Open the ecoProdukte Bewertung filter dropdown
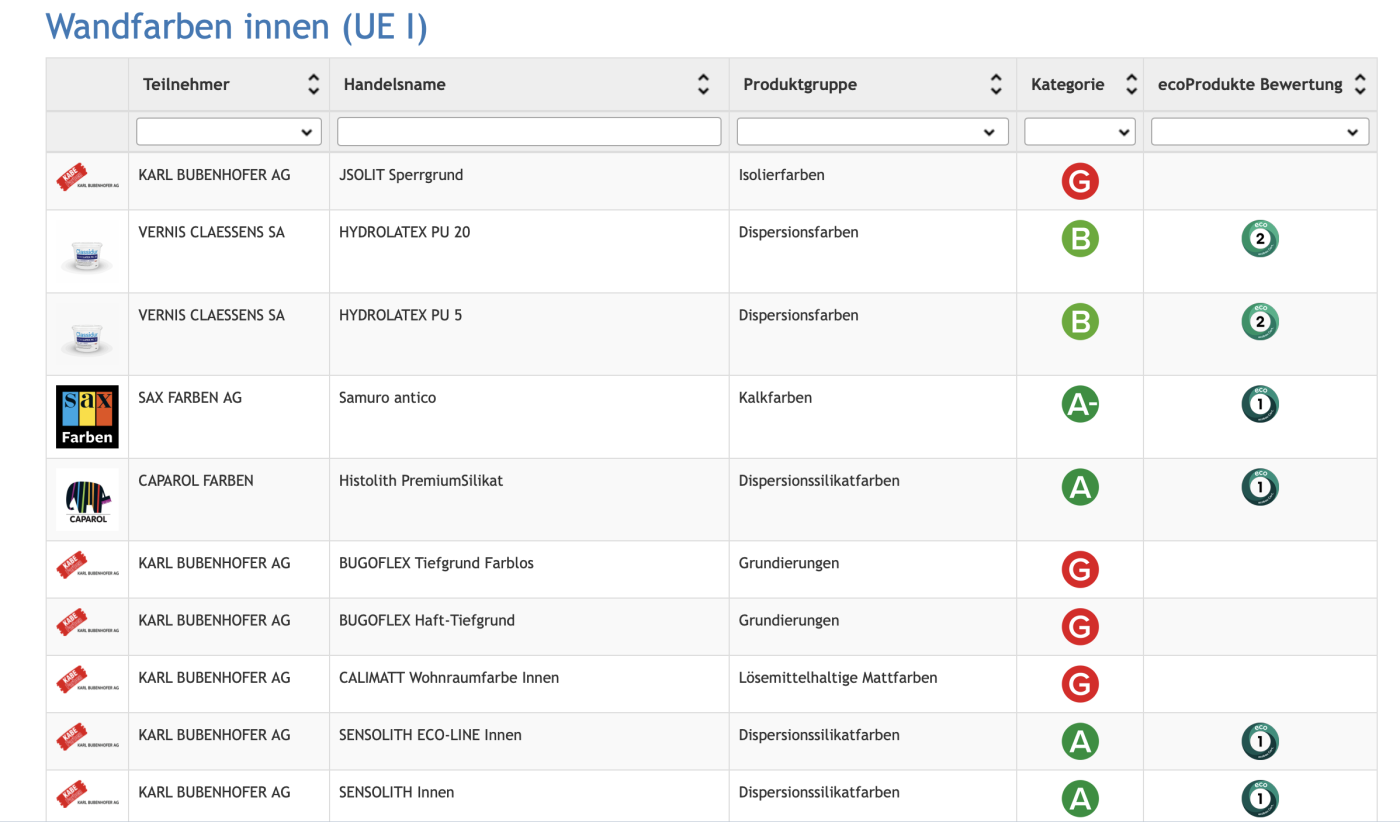 click(x=1259, y=132)
